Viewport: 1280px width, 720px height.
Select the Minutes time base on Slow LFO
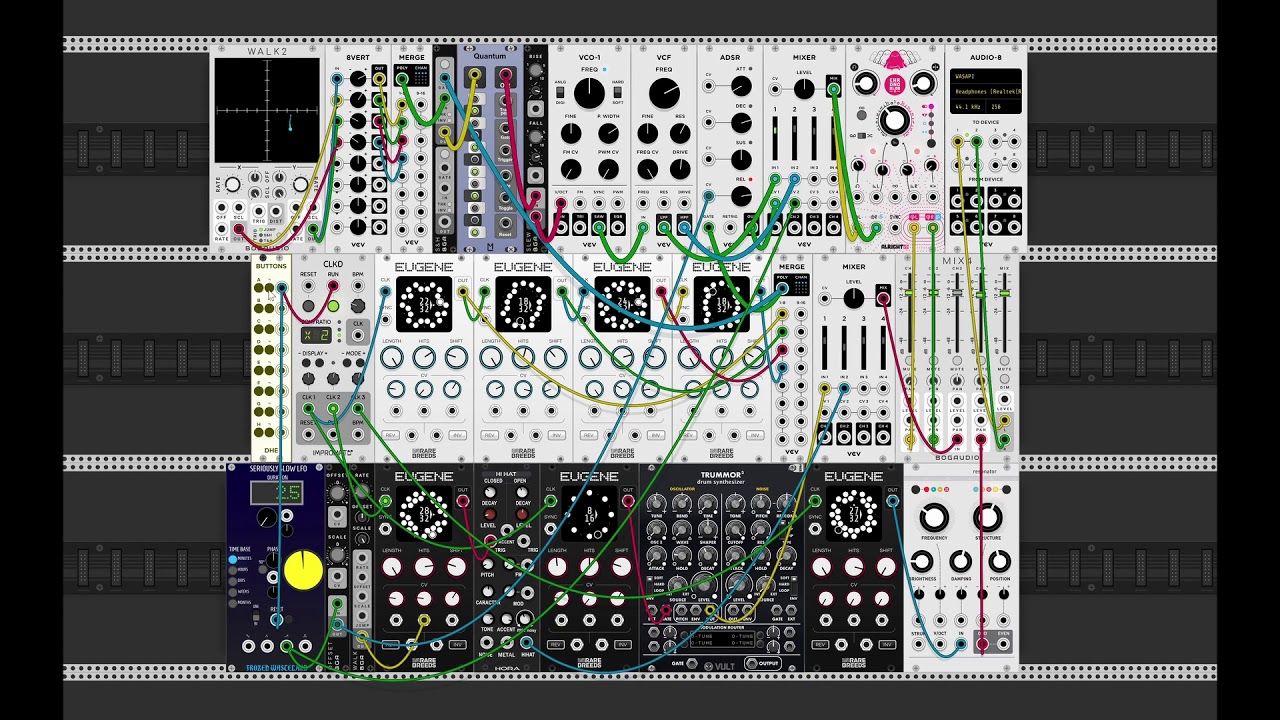coord(234,559)
